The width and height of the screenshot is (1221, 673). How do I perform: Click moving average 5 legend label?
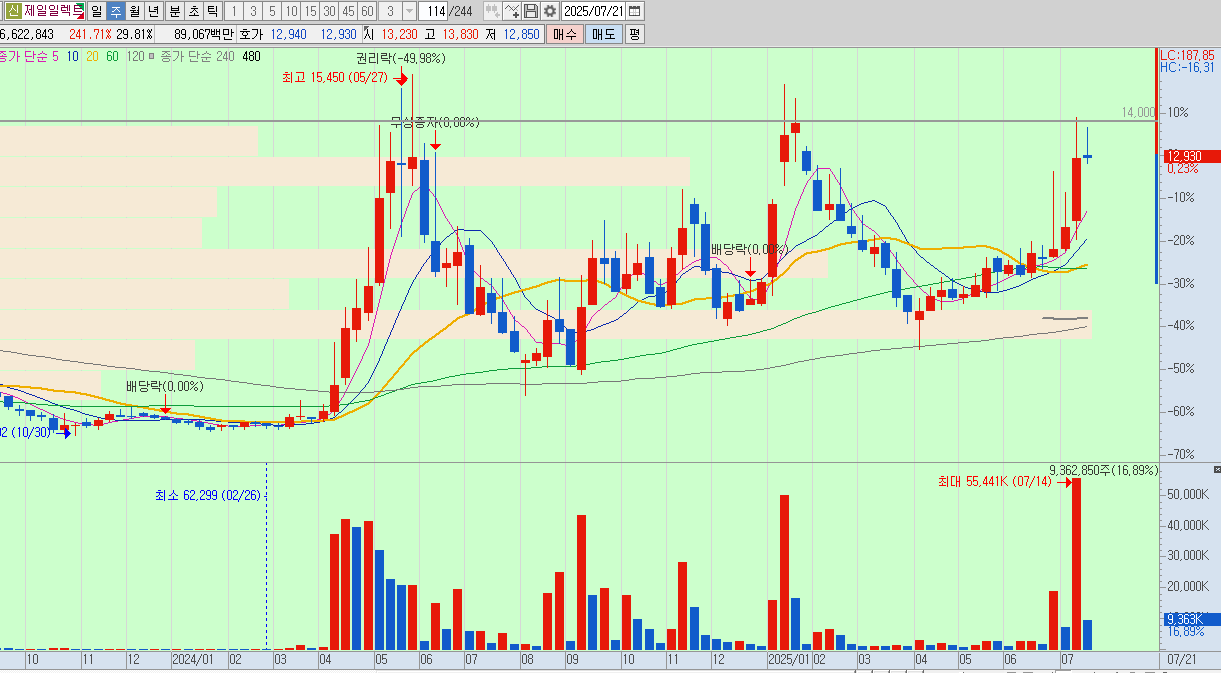pyautogui.click(x=55, y=56)
